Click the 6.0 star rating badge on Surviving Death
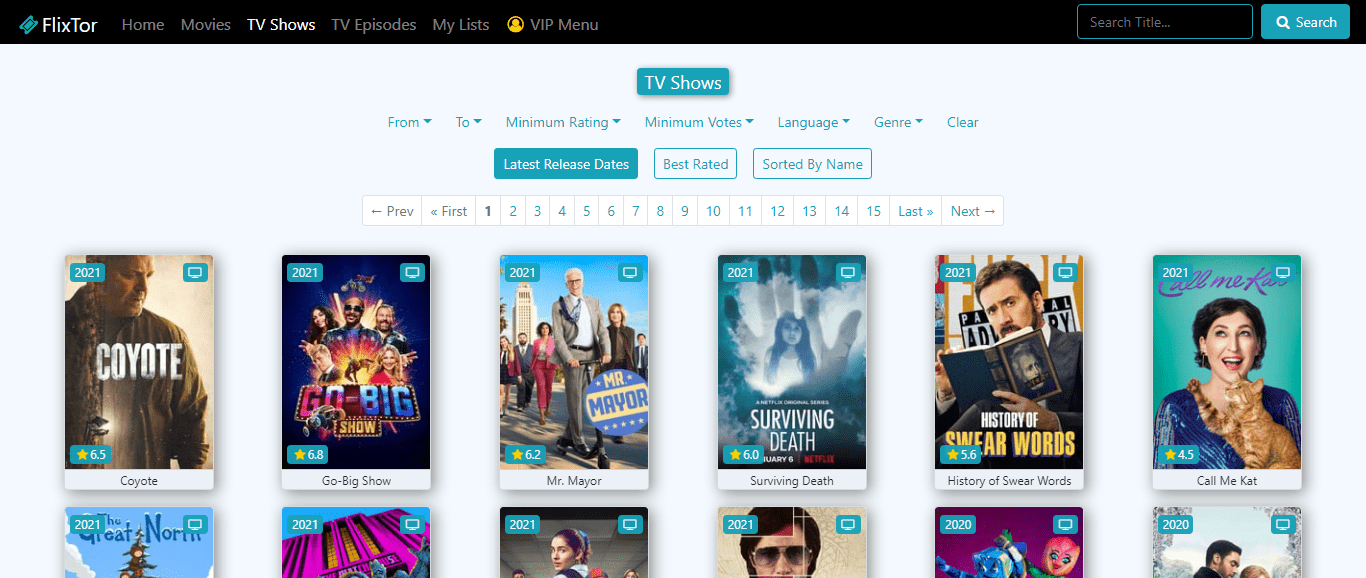 (x=743, y=454)
